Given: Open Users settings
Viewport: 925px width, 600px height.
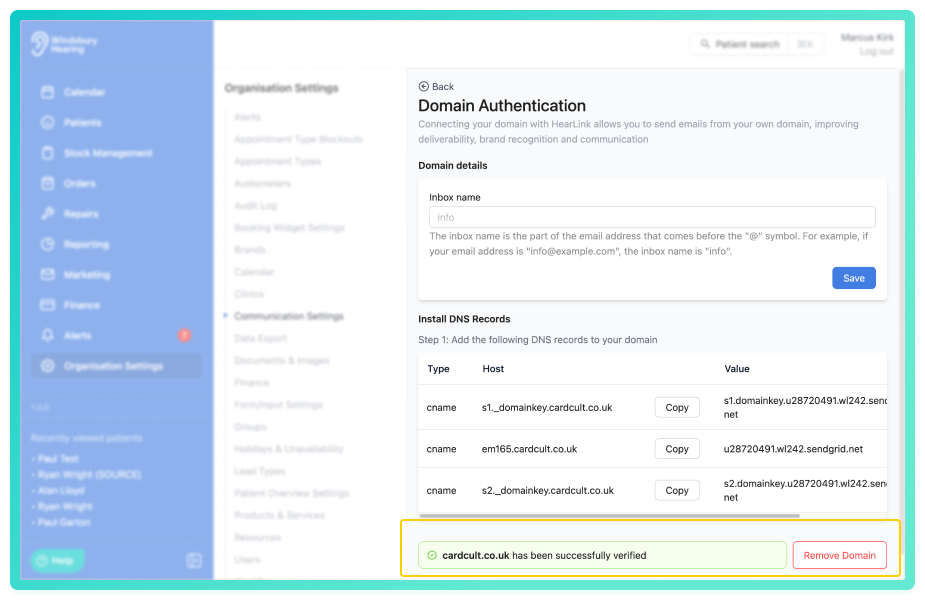Looking at the screenshot, I should (247, 560).
